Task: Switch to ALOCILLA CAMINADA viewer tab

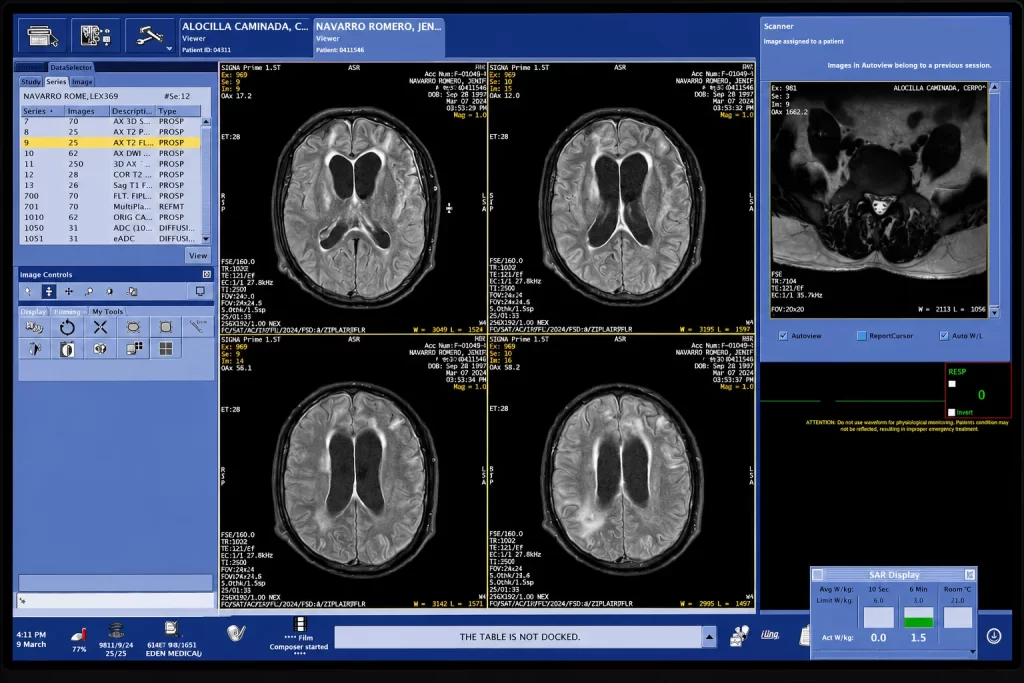Action: [245, 37]
